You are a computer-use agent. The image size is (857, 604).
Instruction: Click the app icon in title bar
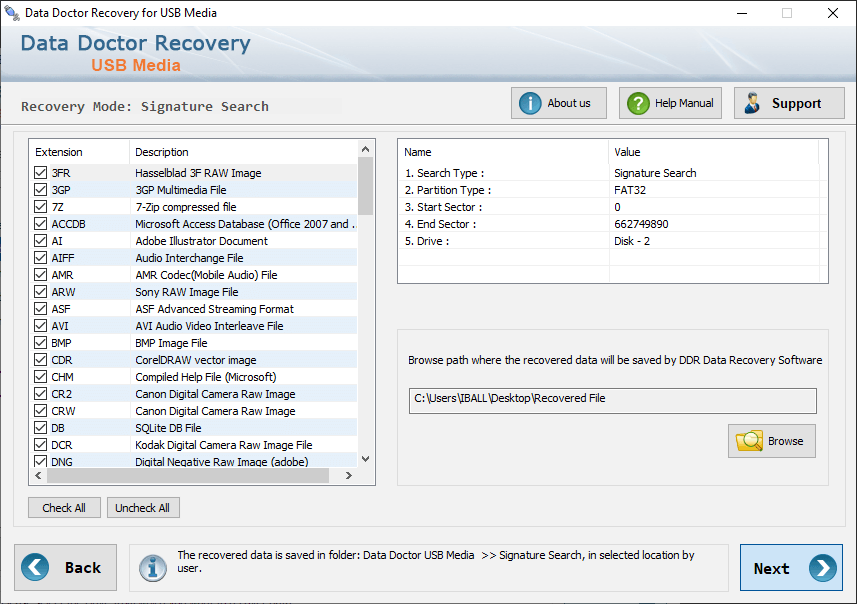(11, 13)
